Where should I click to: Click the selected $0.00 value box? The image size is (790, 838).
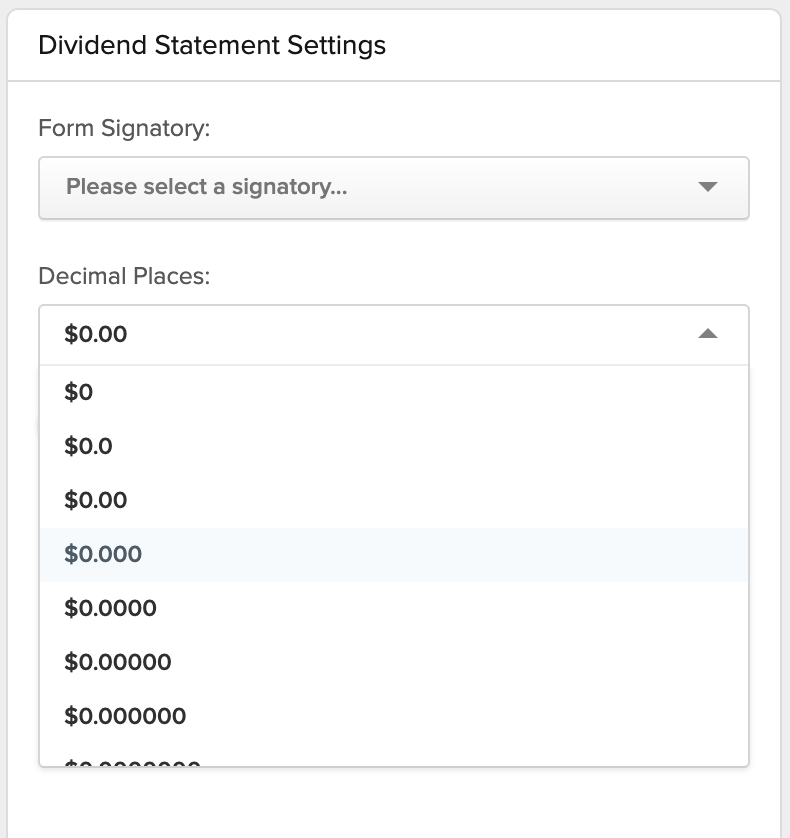click(394, 335)
